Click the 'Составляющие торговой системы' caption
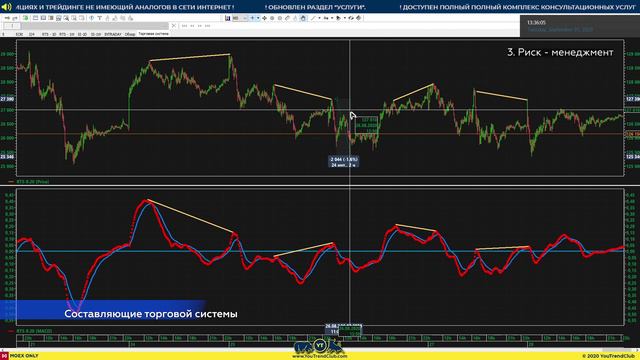640x360 pixels. tap(151, 314)
